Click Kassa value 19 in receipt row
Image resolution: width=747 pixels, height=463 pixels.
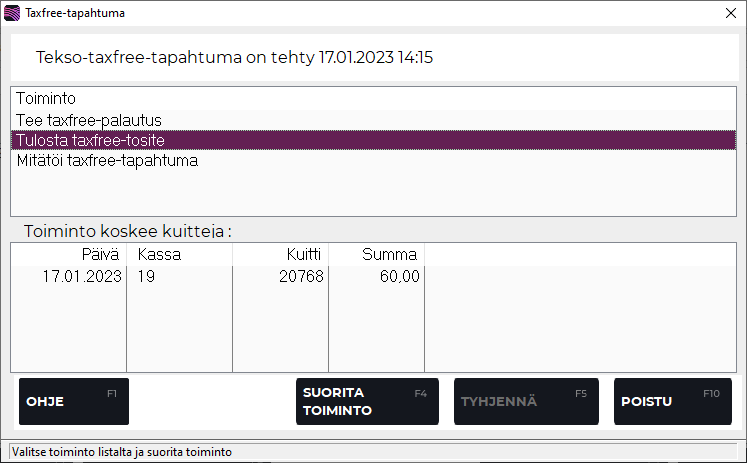coord(146,275)
